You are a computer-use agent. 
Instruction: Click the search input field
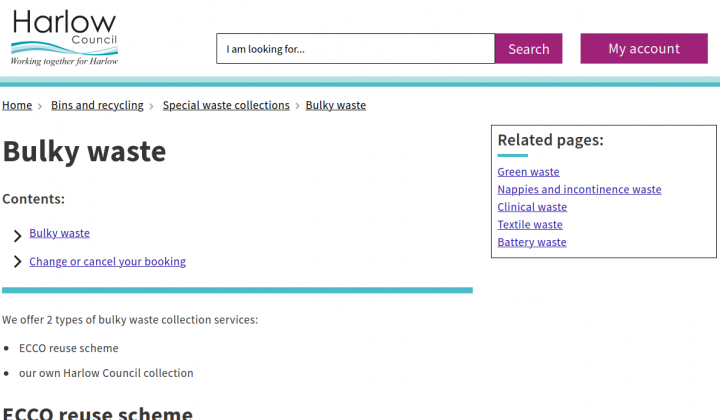(x=355, y=49)
